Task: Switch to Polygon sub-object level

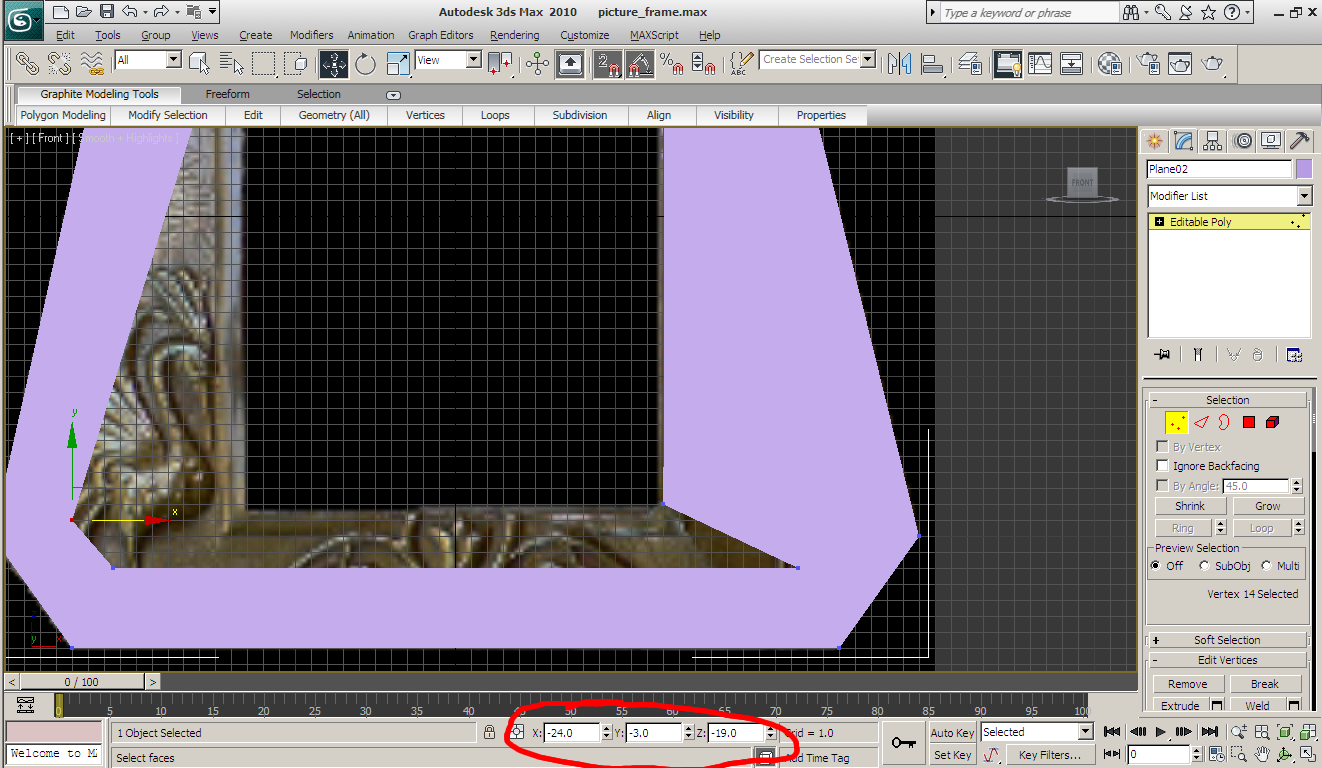Action: (x=1249, y=423)
